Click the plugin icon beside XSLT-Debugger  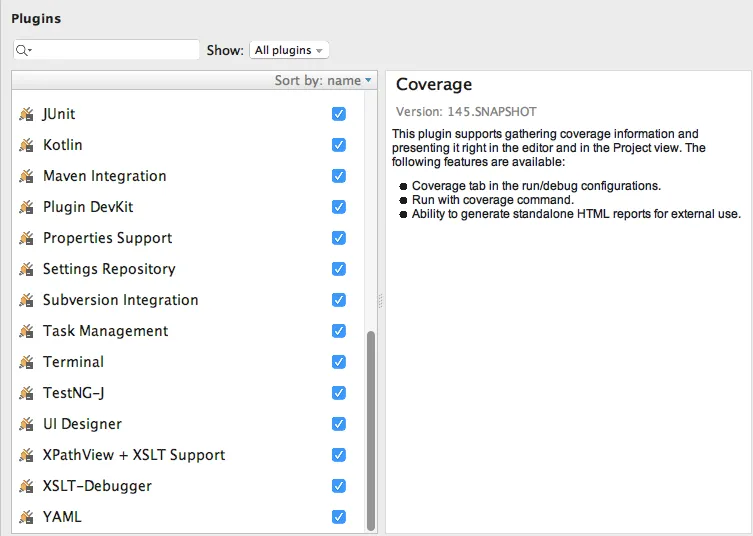coord(26,486)
